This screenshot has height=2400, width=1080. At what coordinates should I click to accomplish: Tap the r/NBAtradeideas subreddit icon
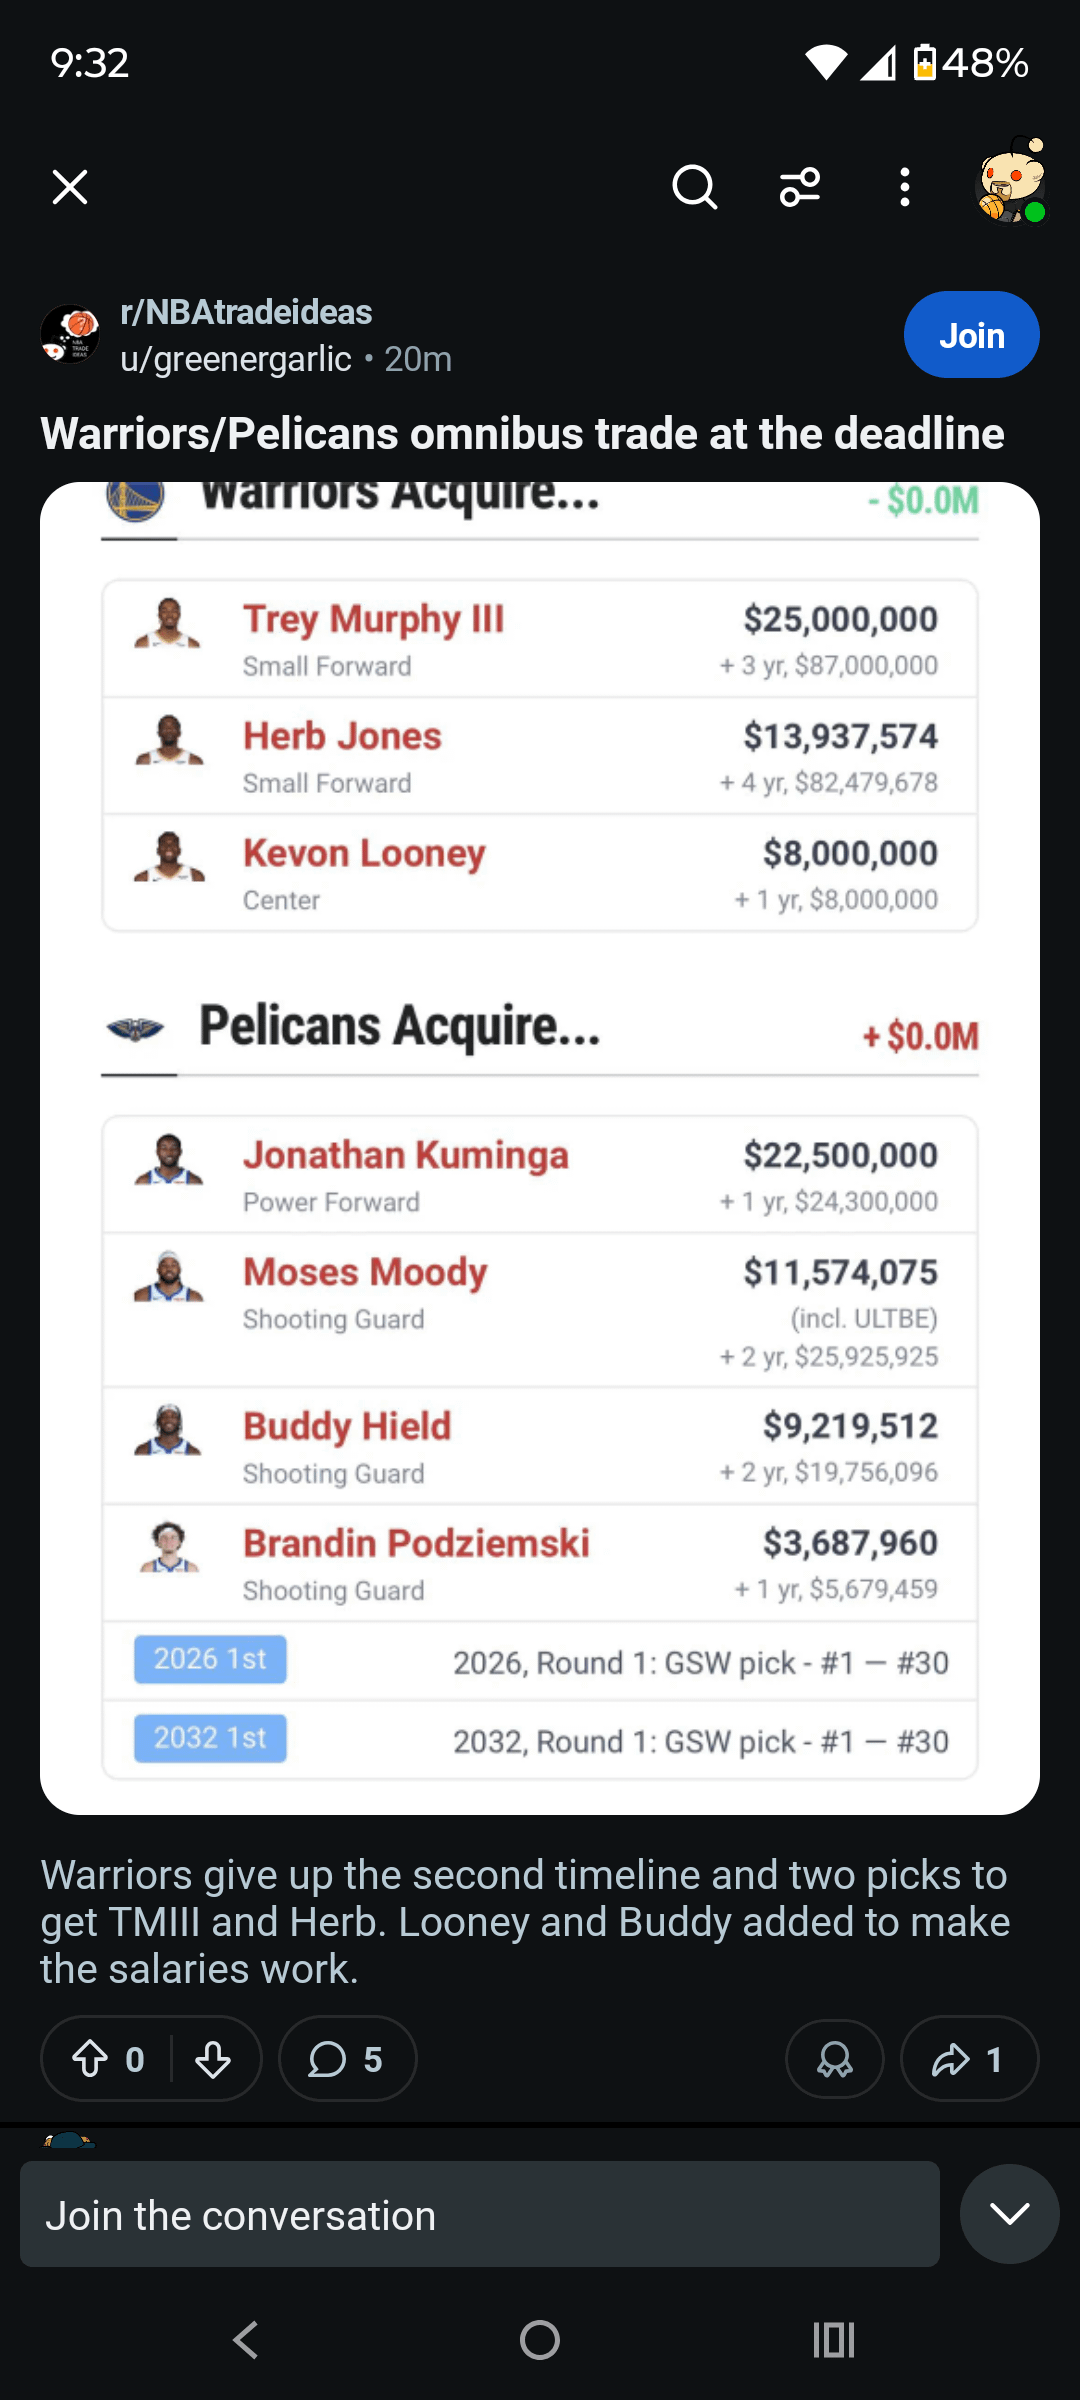coord(70,334)
